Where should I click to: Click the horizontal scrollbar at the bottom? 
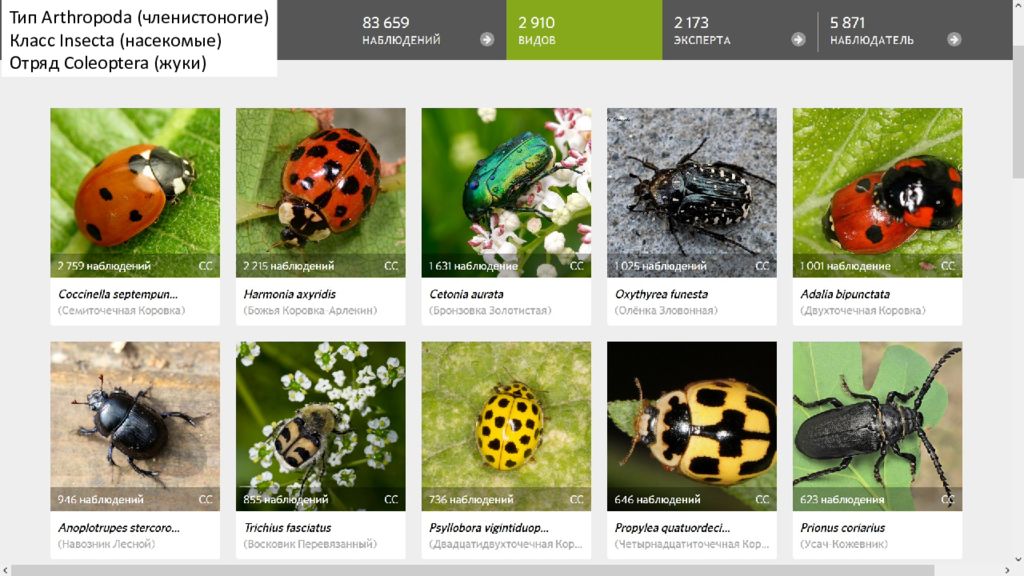(x=473, y=571)
